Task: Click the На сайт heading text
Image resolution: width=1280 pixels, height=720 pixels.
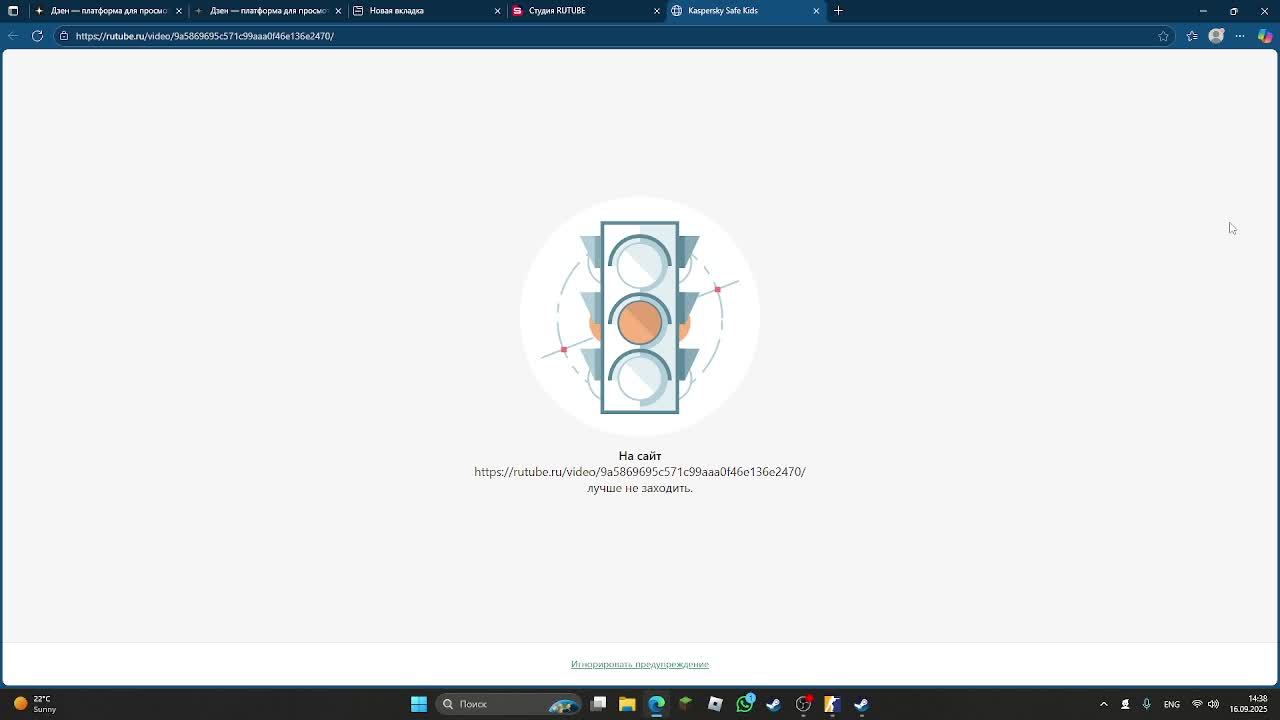Action: [640, 456]
